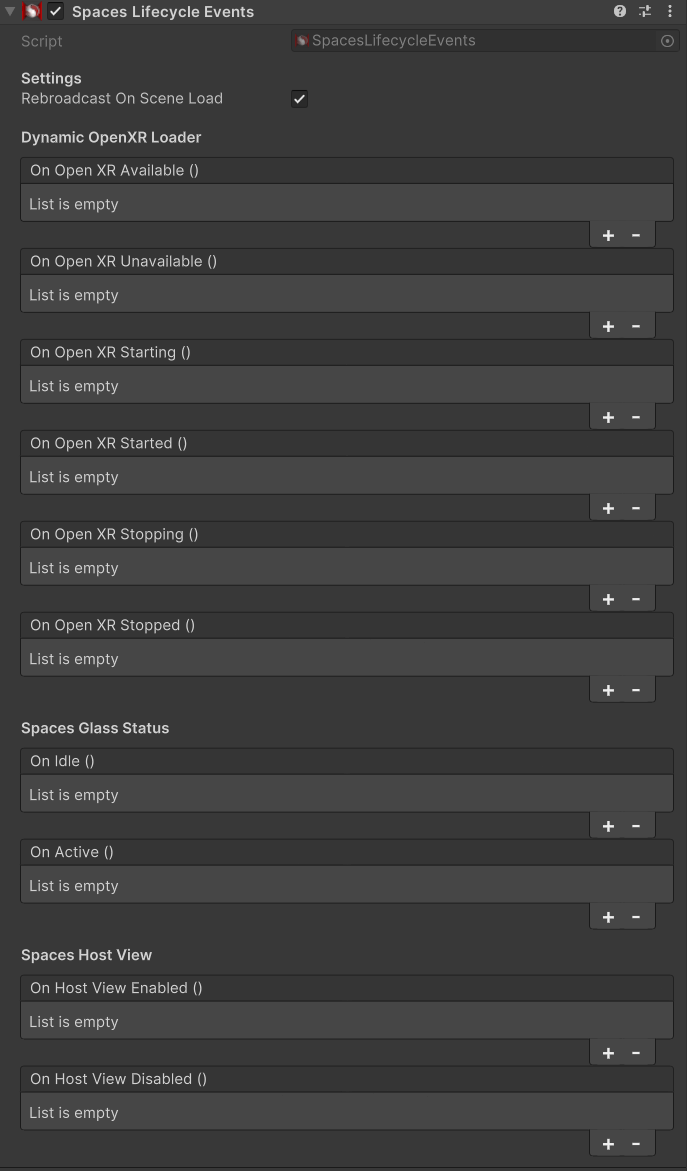Add listener to On Open XR Starting
The image size is (687, 1171).
[x=609, y=417]
